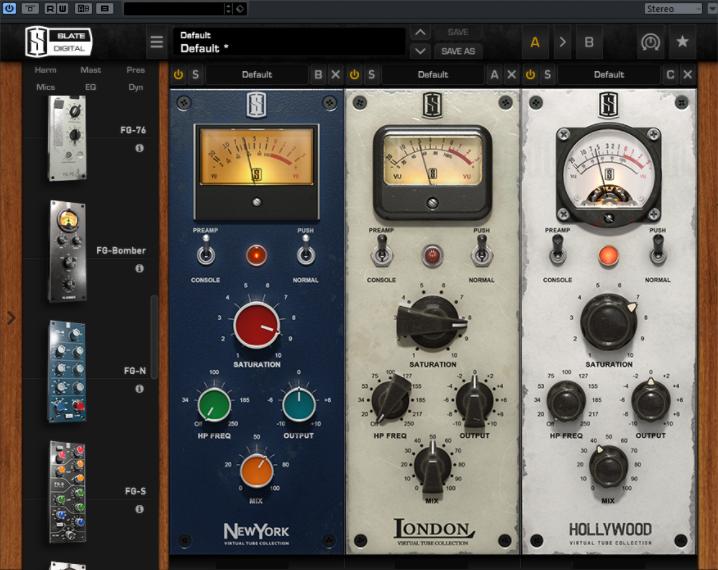
Task: Solo the New York module
Action: coord(196,75)
